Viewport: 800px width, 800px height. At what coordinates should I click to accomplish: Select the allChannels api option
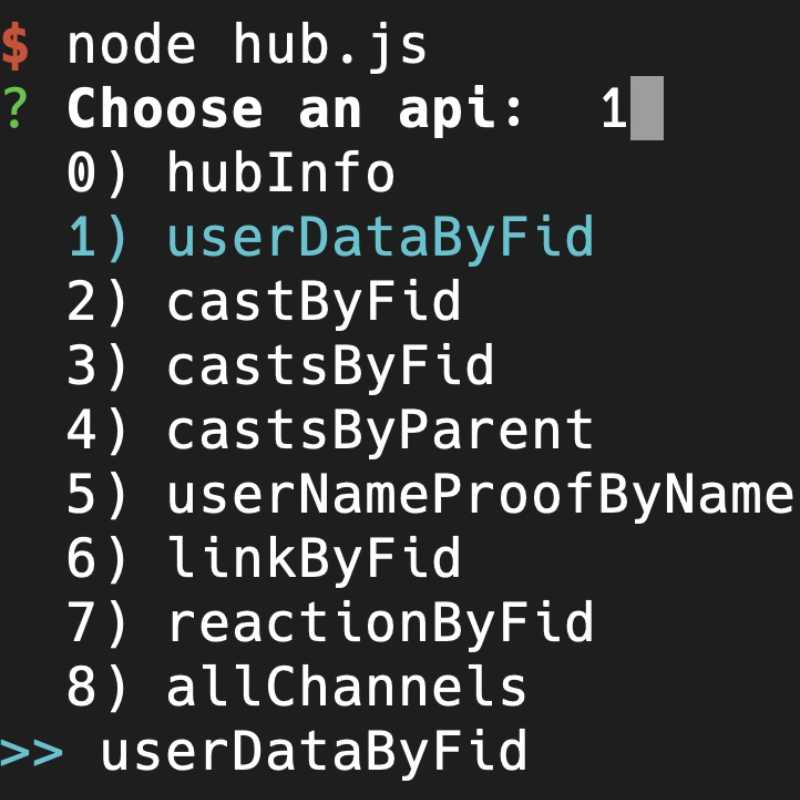point(346,687)
